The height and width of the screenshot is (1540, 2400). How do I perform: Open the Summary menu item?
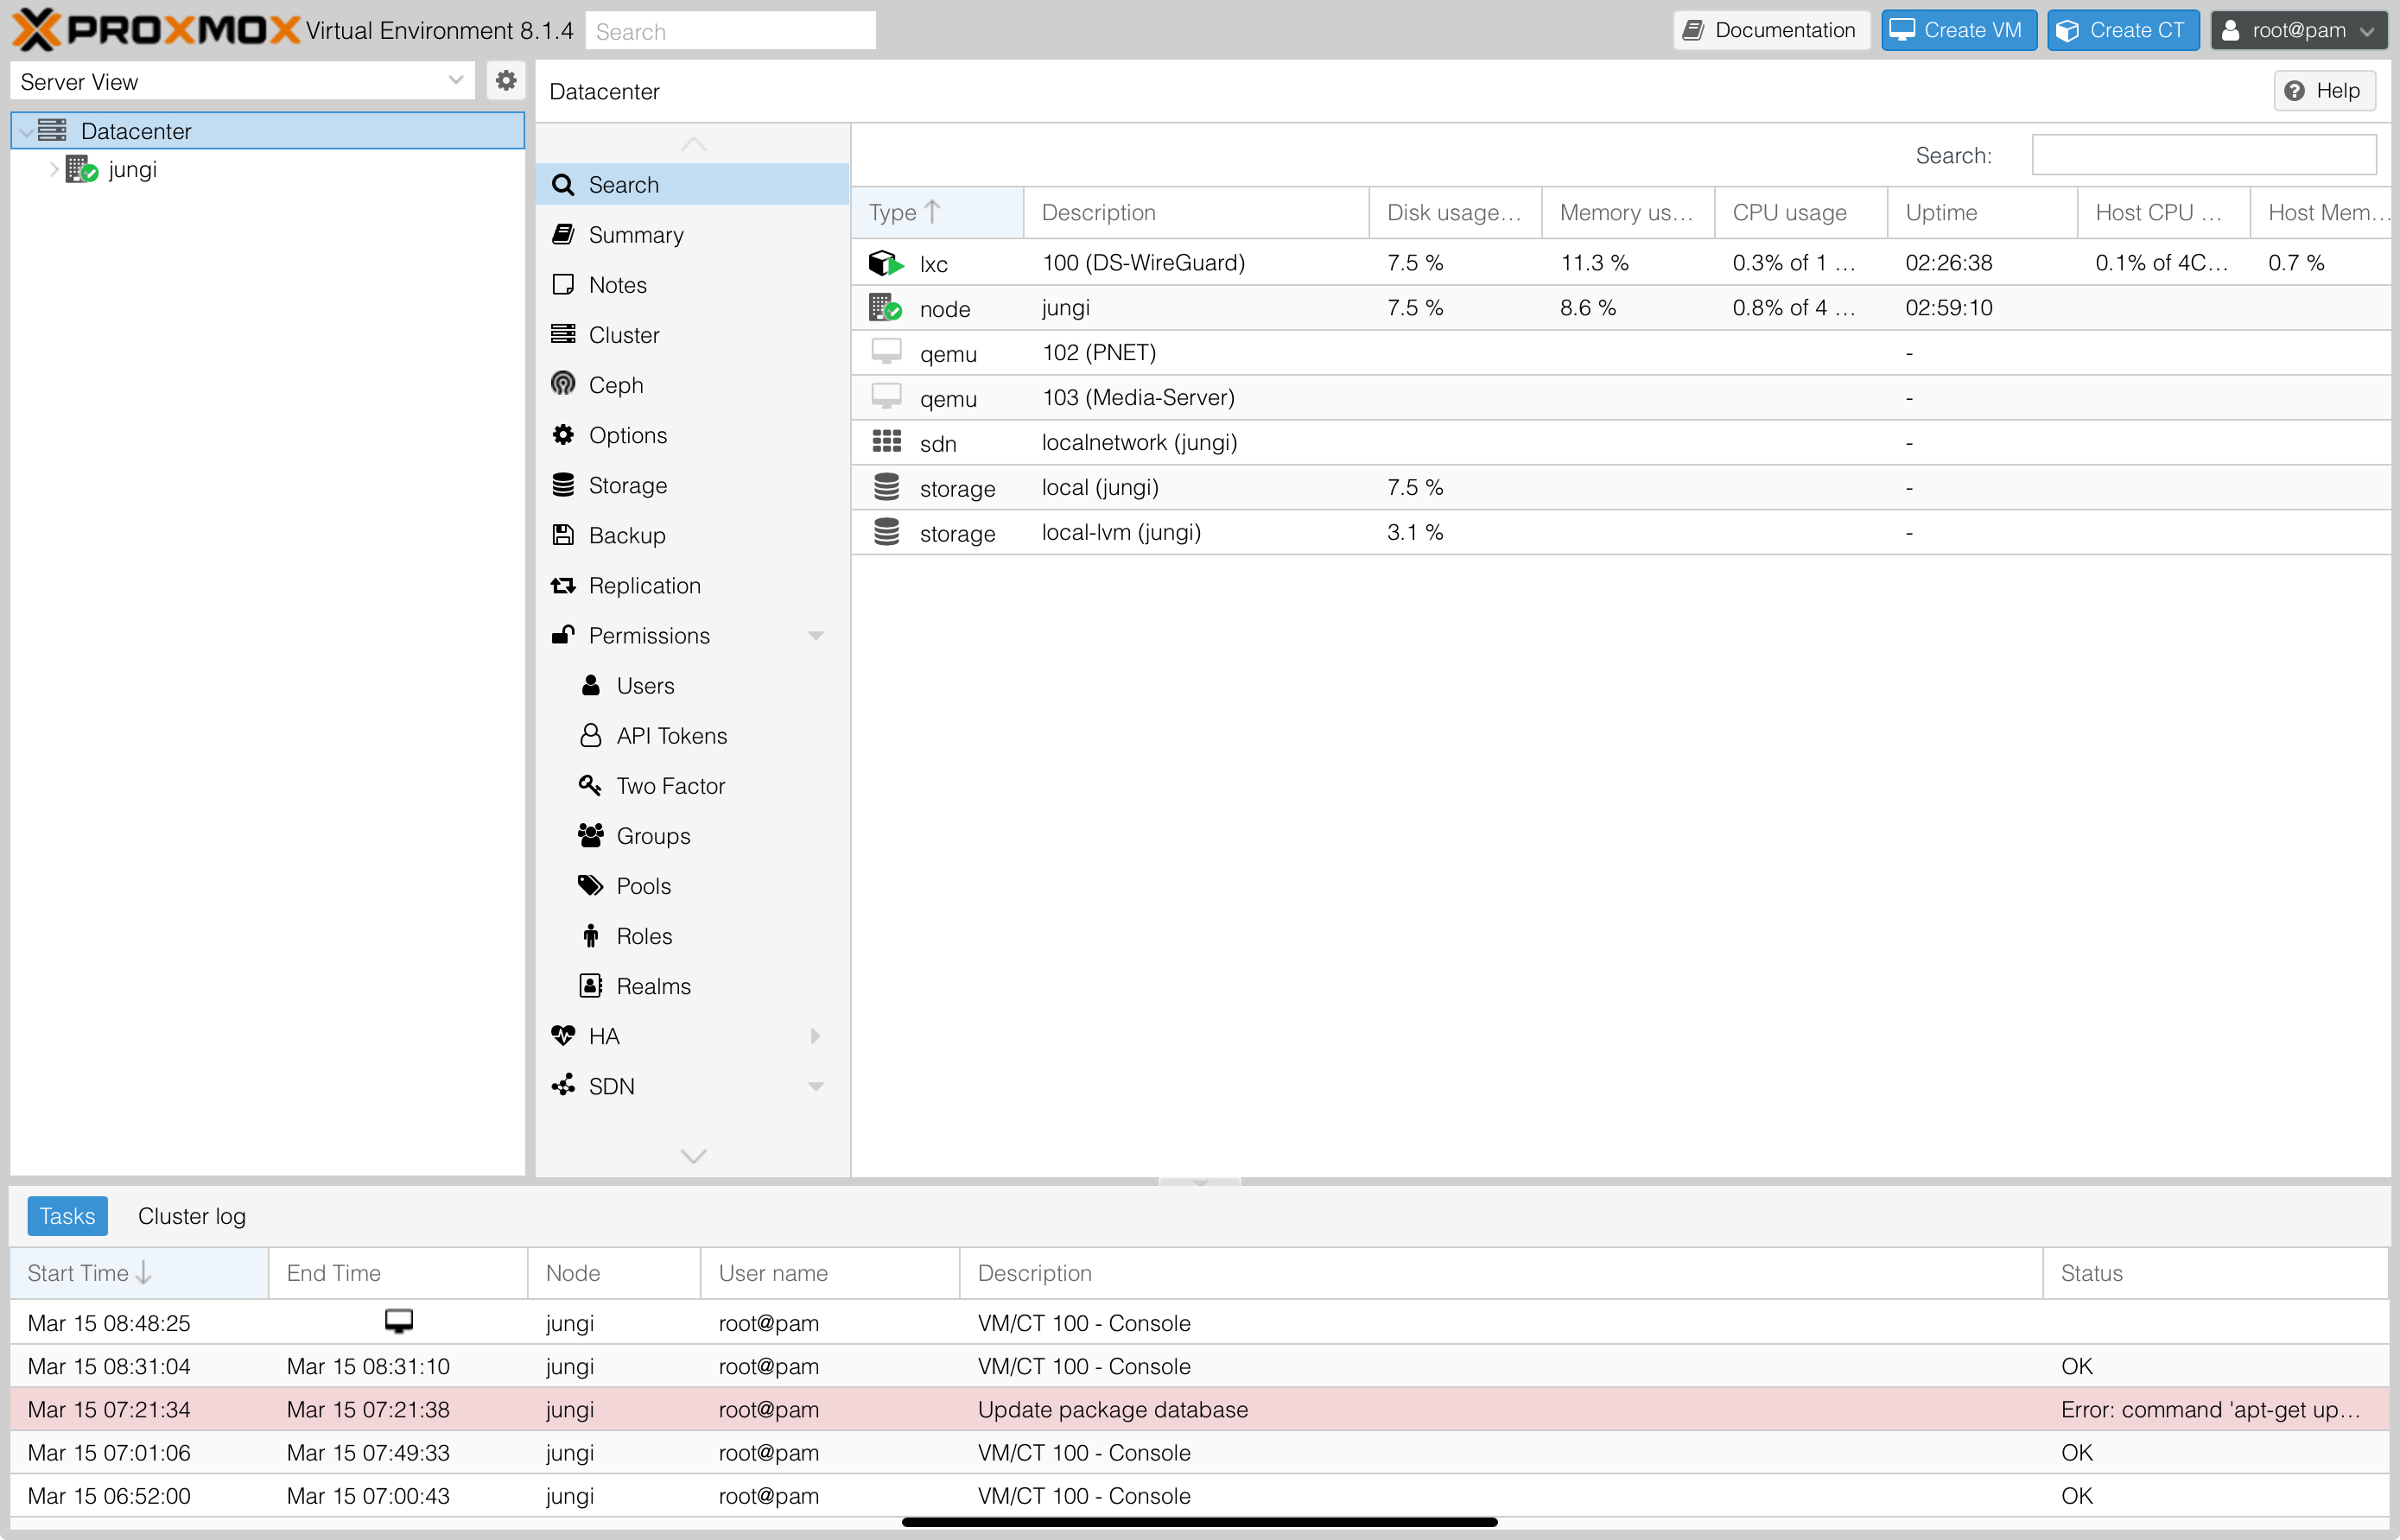pyautogui.click(x=635, y=235)
